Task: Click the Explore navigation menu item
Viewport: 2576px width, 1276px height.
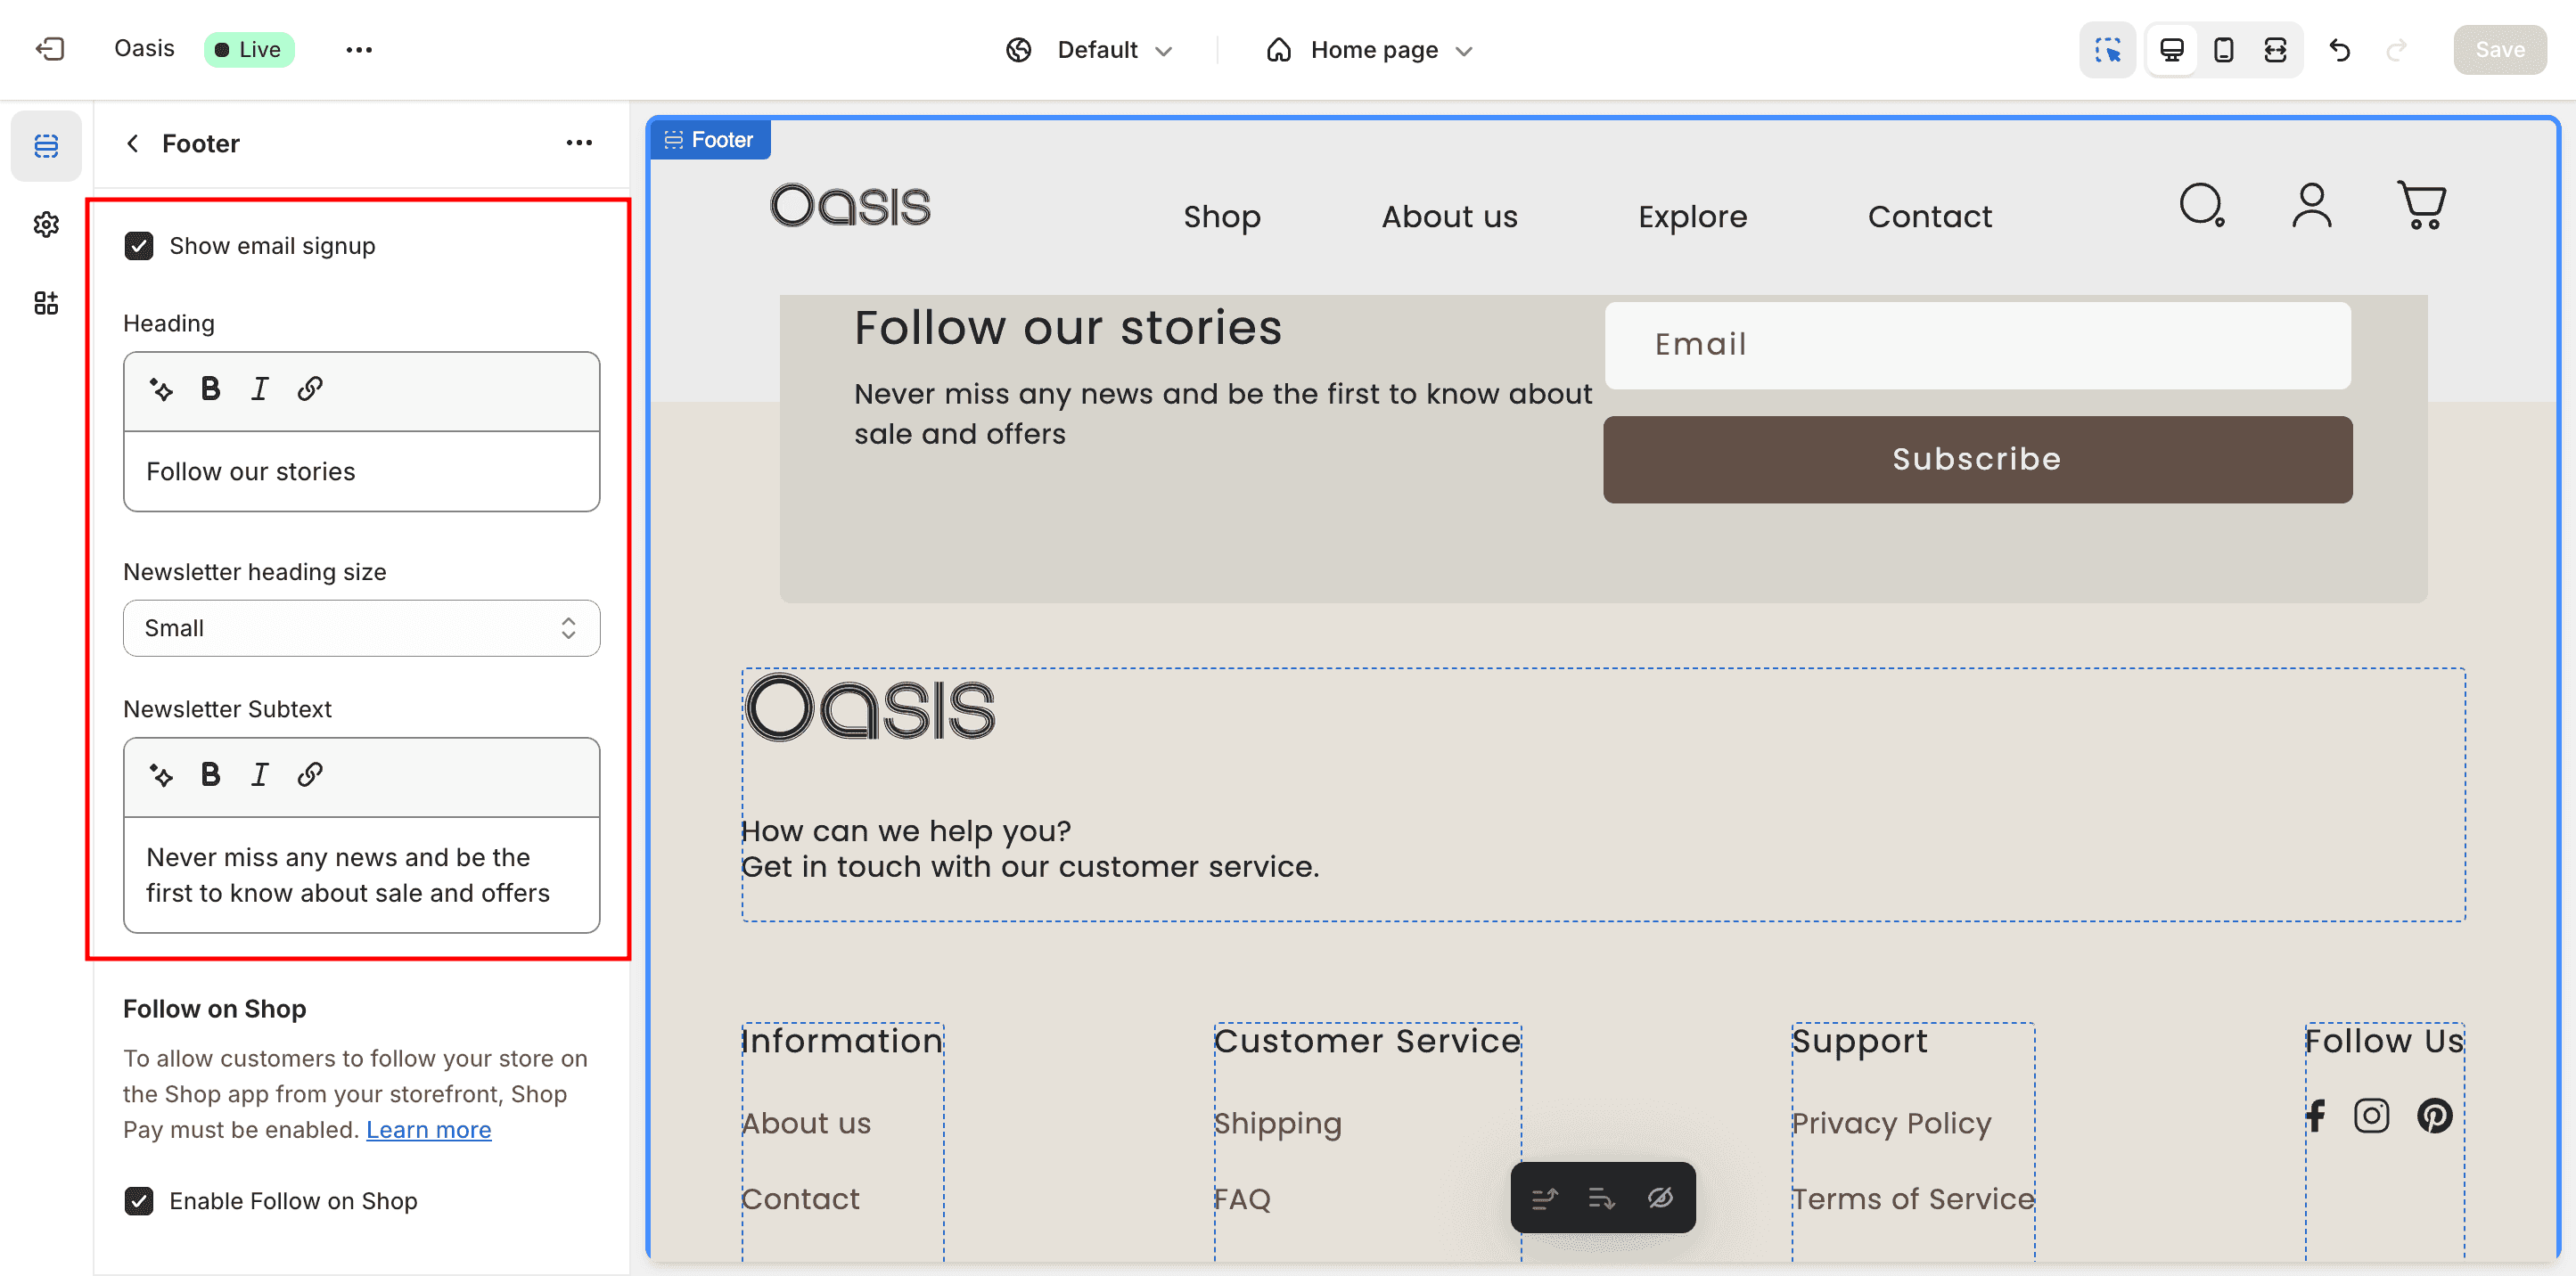Action: pyautogui.click(x=1692, y=217)
